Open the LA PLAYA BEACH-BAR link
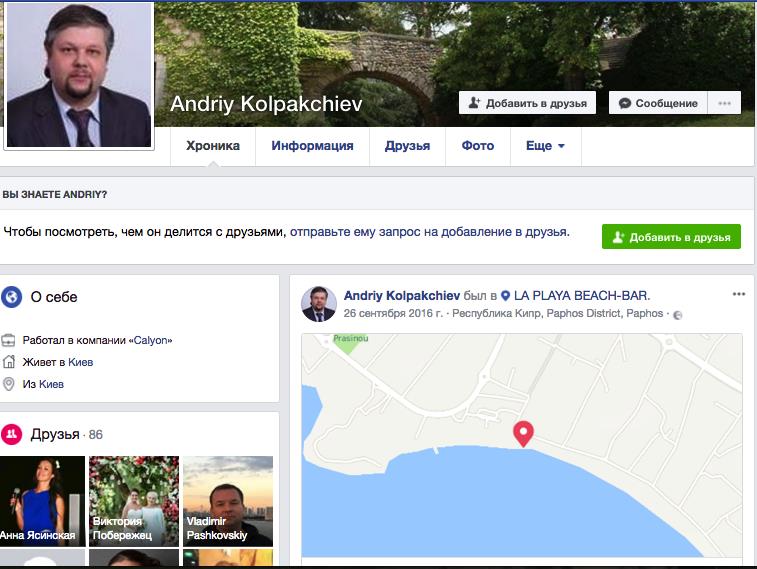The image size is (757, 569). coord(582,295)
